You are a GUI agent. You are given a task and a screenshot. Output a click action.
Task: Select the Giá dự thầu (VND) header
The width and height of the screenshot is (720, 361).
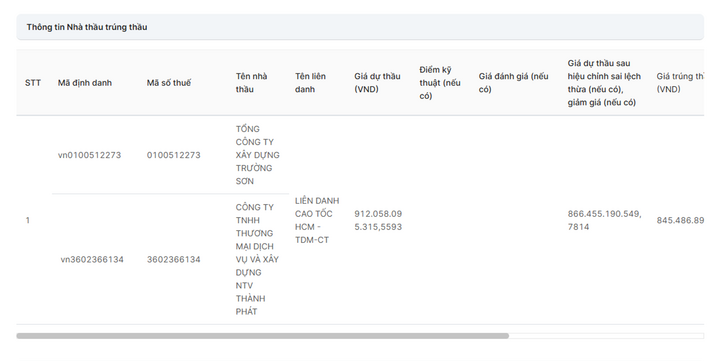(x=377, y=83)
